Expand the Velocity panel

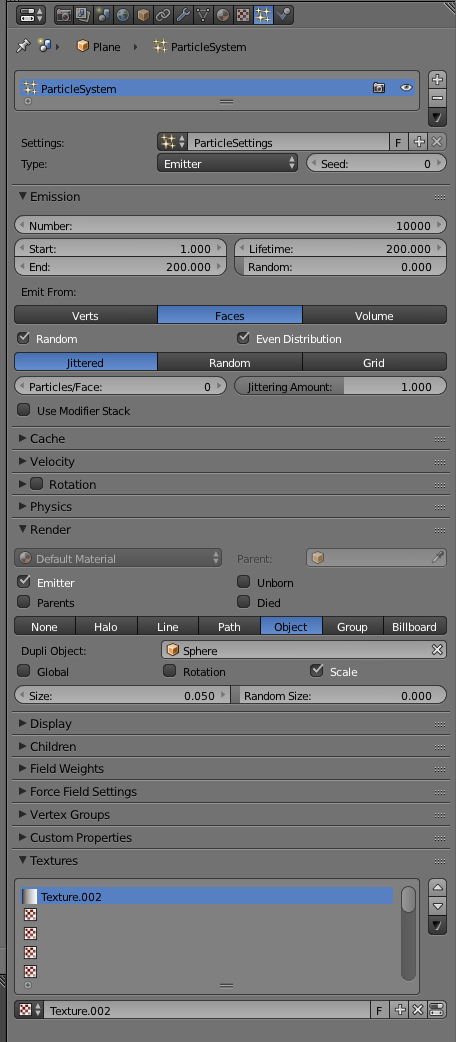pyautogui.click(x=23, y=461)
